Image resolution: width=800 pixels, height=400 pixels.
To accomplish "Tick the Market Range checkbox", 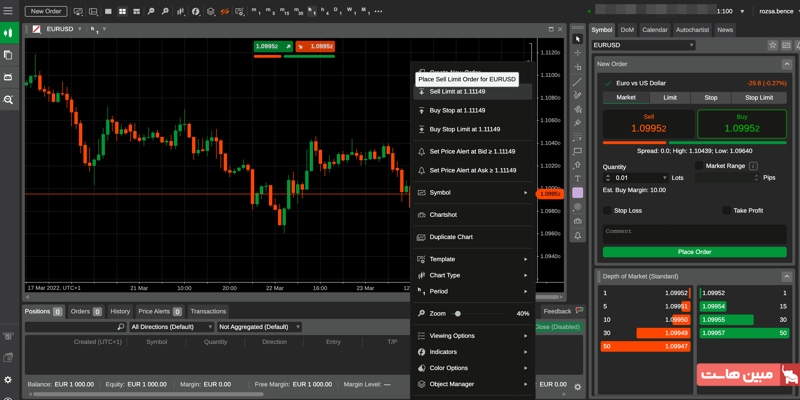I will [x=698, y=166].
